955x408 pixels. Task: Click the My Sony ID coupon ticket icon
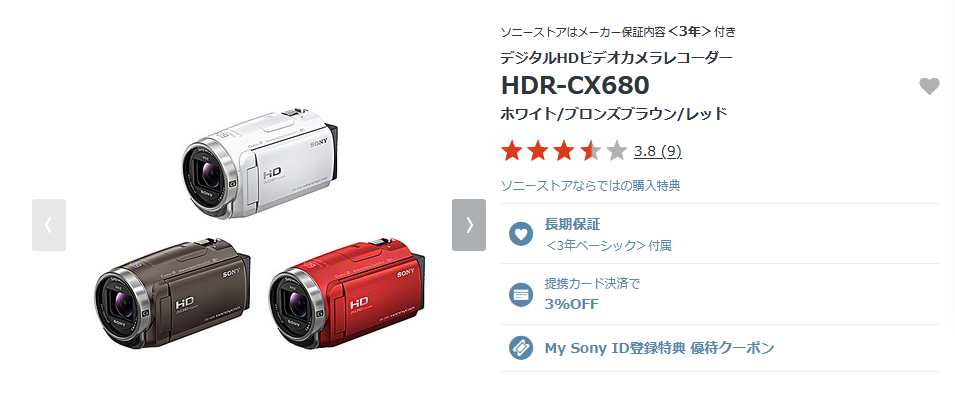tap(521, 348)
